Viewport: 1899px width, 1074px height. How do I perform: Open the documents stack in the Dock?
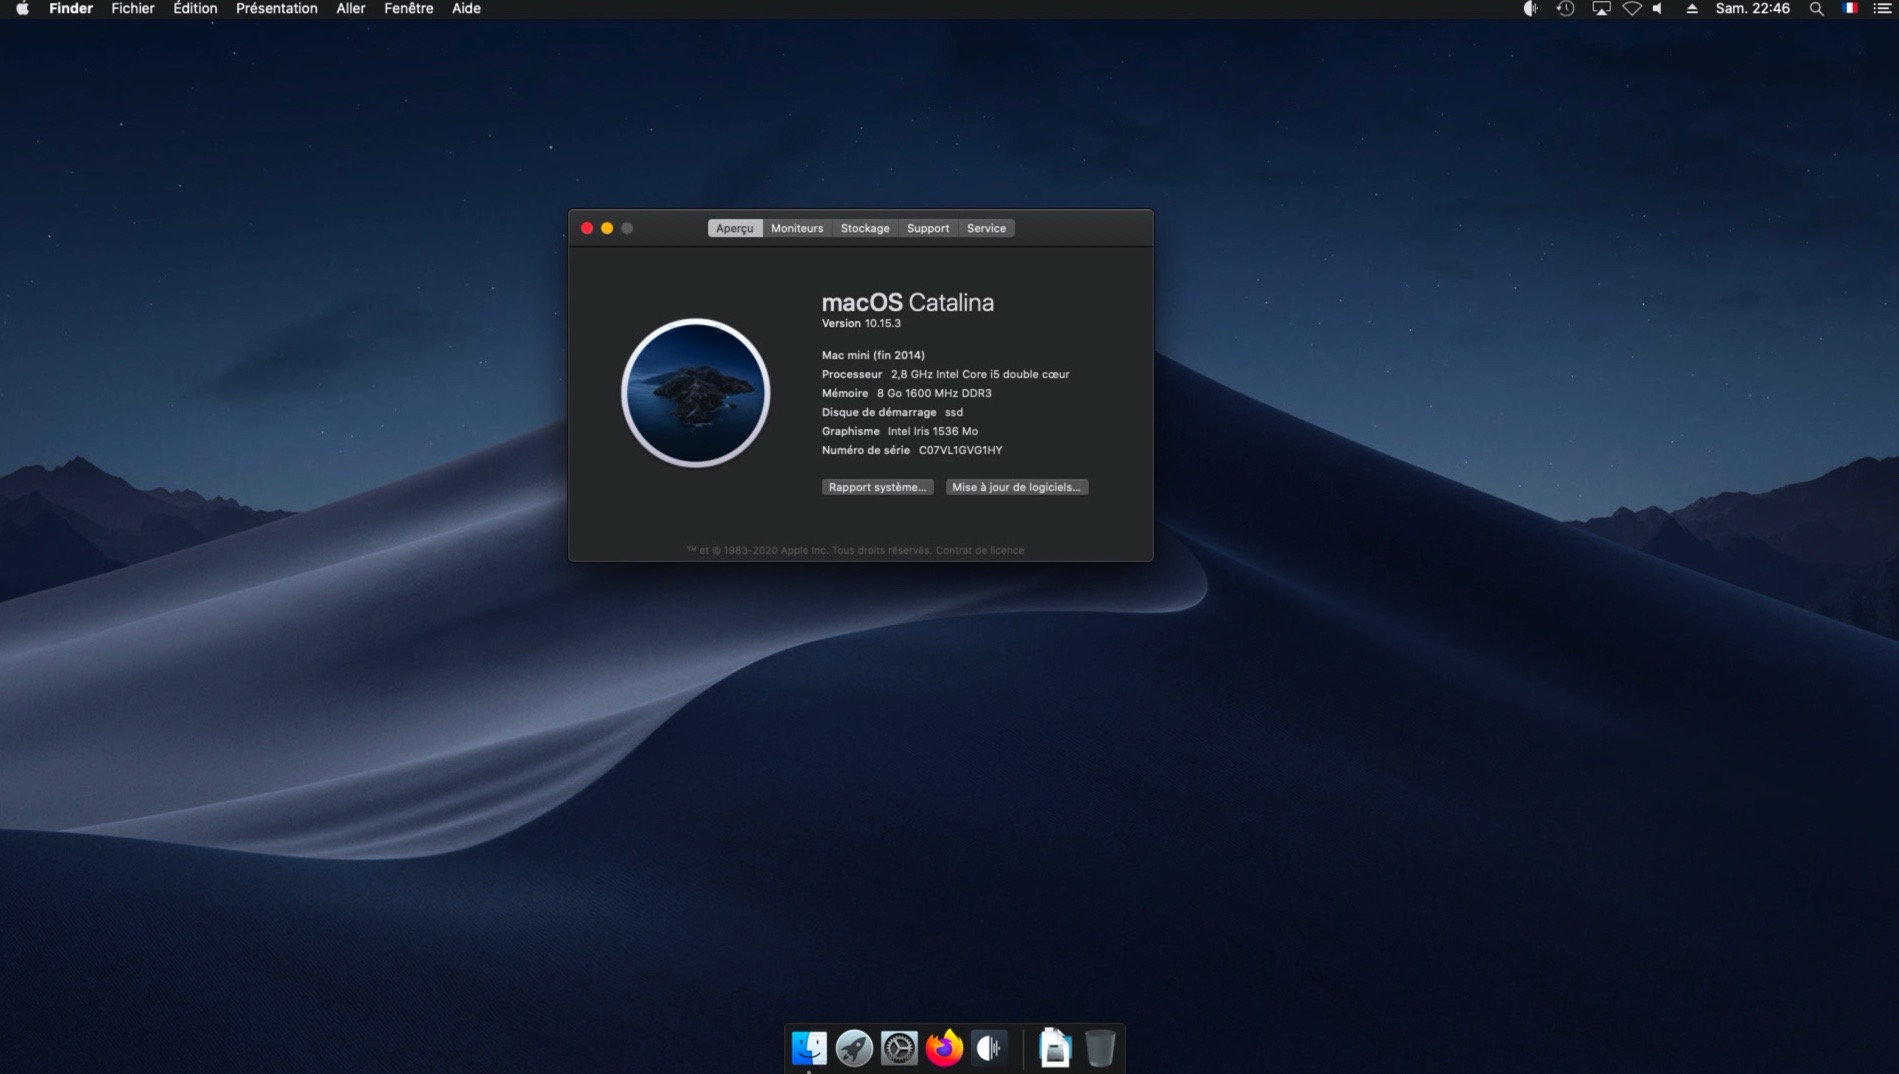tap(1054, 1048)
